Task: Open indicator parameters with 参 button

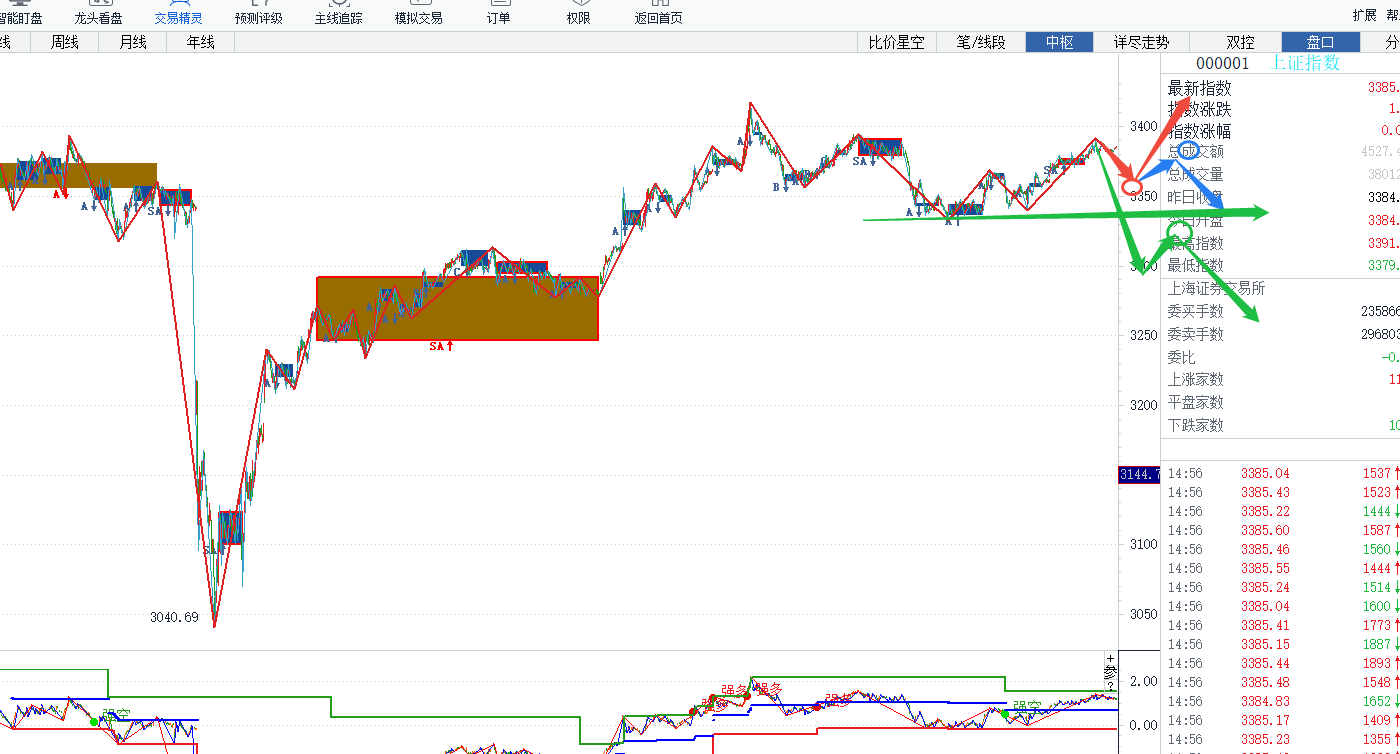Action: pos(1109,672)
